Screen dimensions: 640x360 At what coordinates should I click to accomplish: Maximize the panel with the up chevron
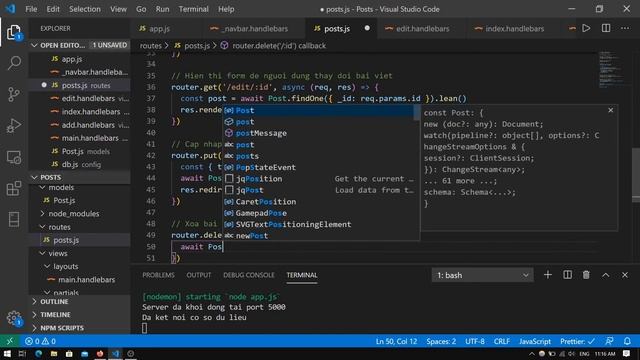pyautogui.click(x=606, y=275)
